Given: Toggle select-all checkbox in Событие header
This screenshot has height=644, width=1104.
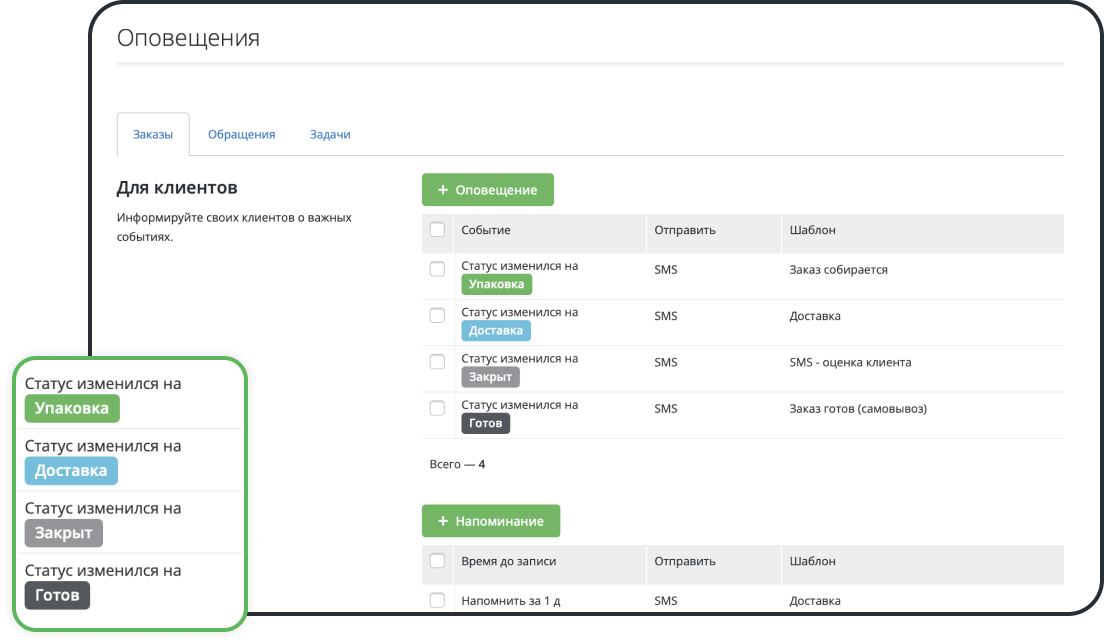Looking at the screenshot, I should pos(437,230).
